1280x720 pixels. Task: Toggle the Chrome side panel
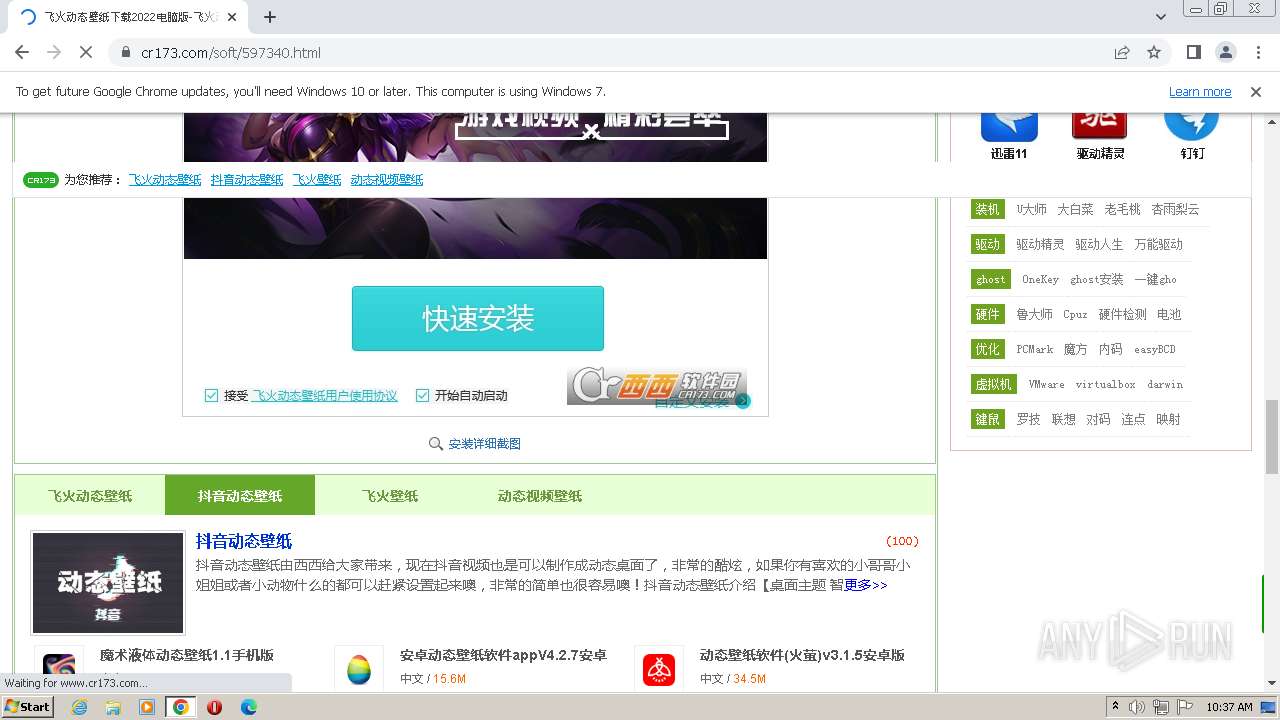pos(1193,52)
